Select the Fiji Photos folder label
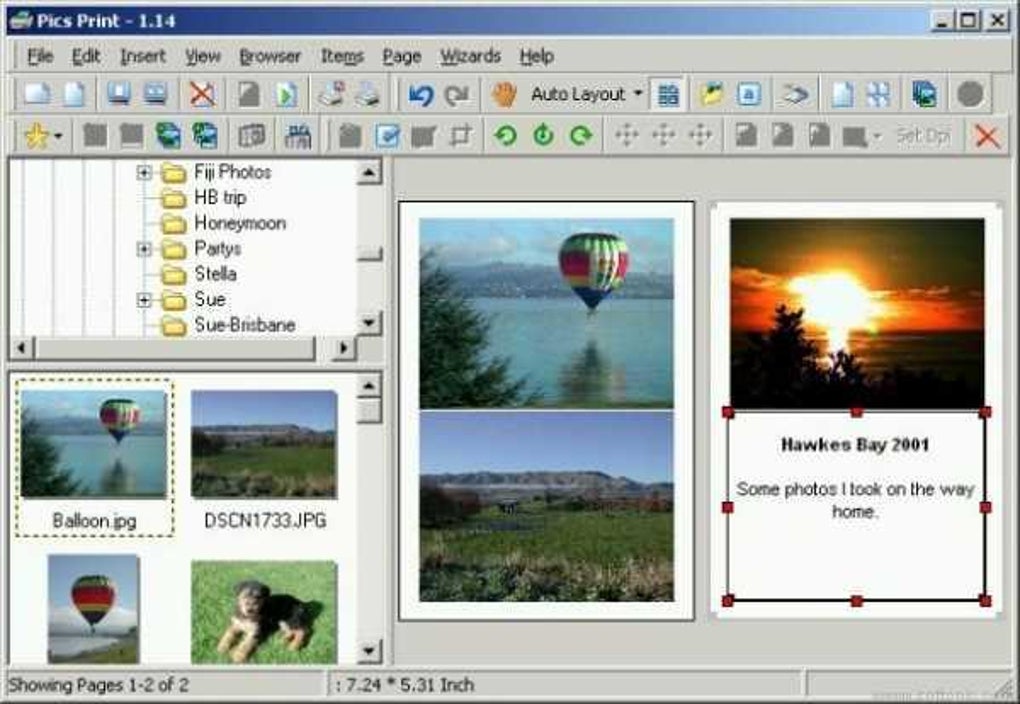 pos(232,172)
